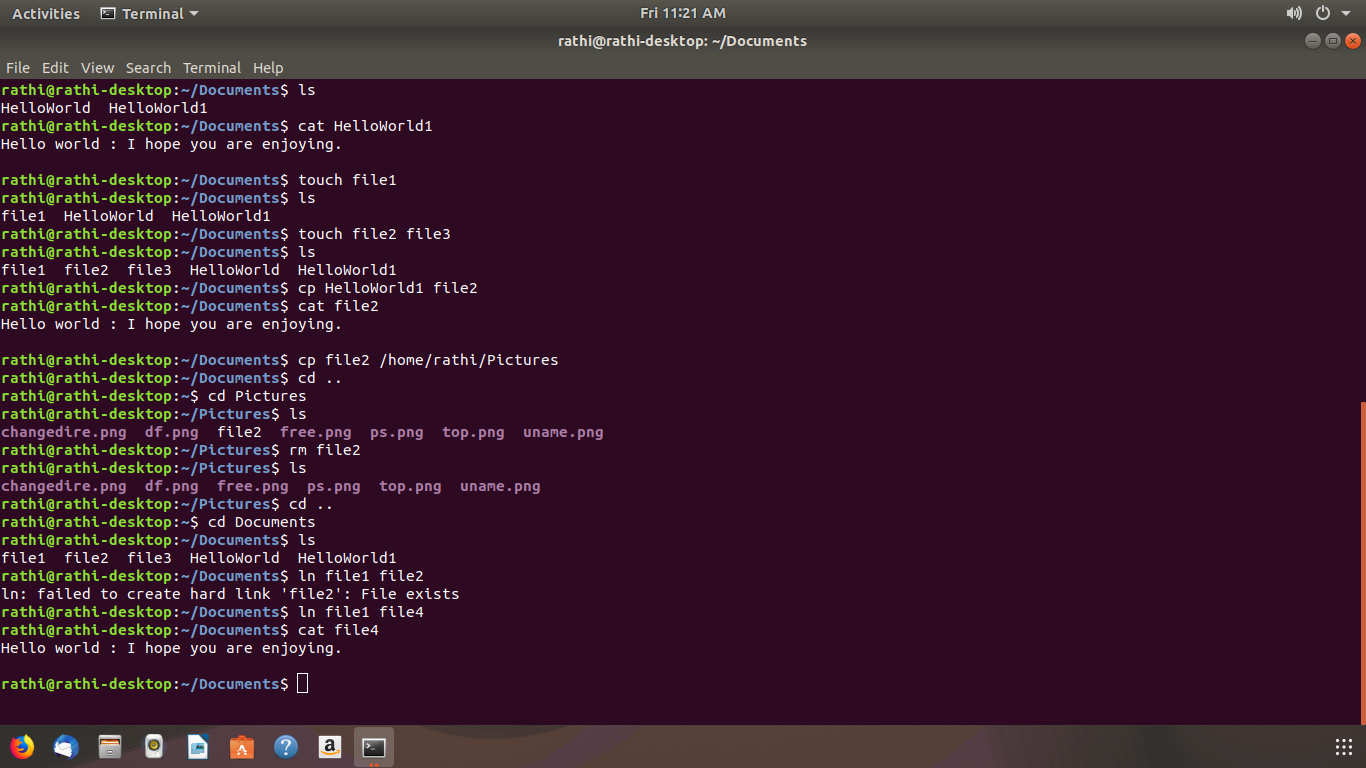
Task: Click 'rm file2' command text
Action: coord(324,450)
